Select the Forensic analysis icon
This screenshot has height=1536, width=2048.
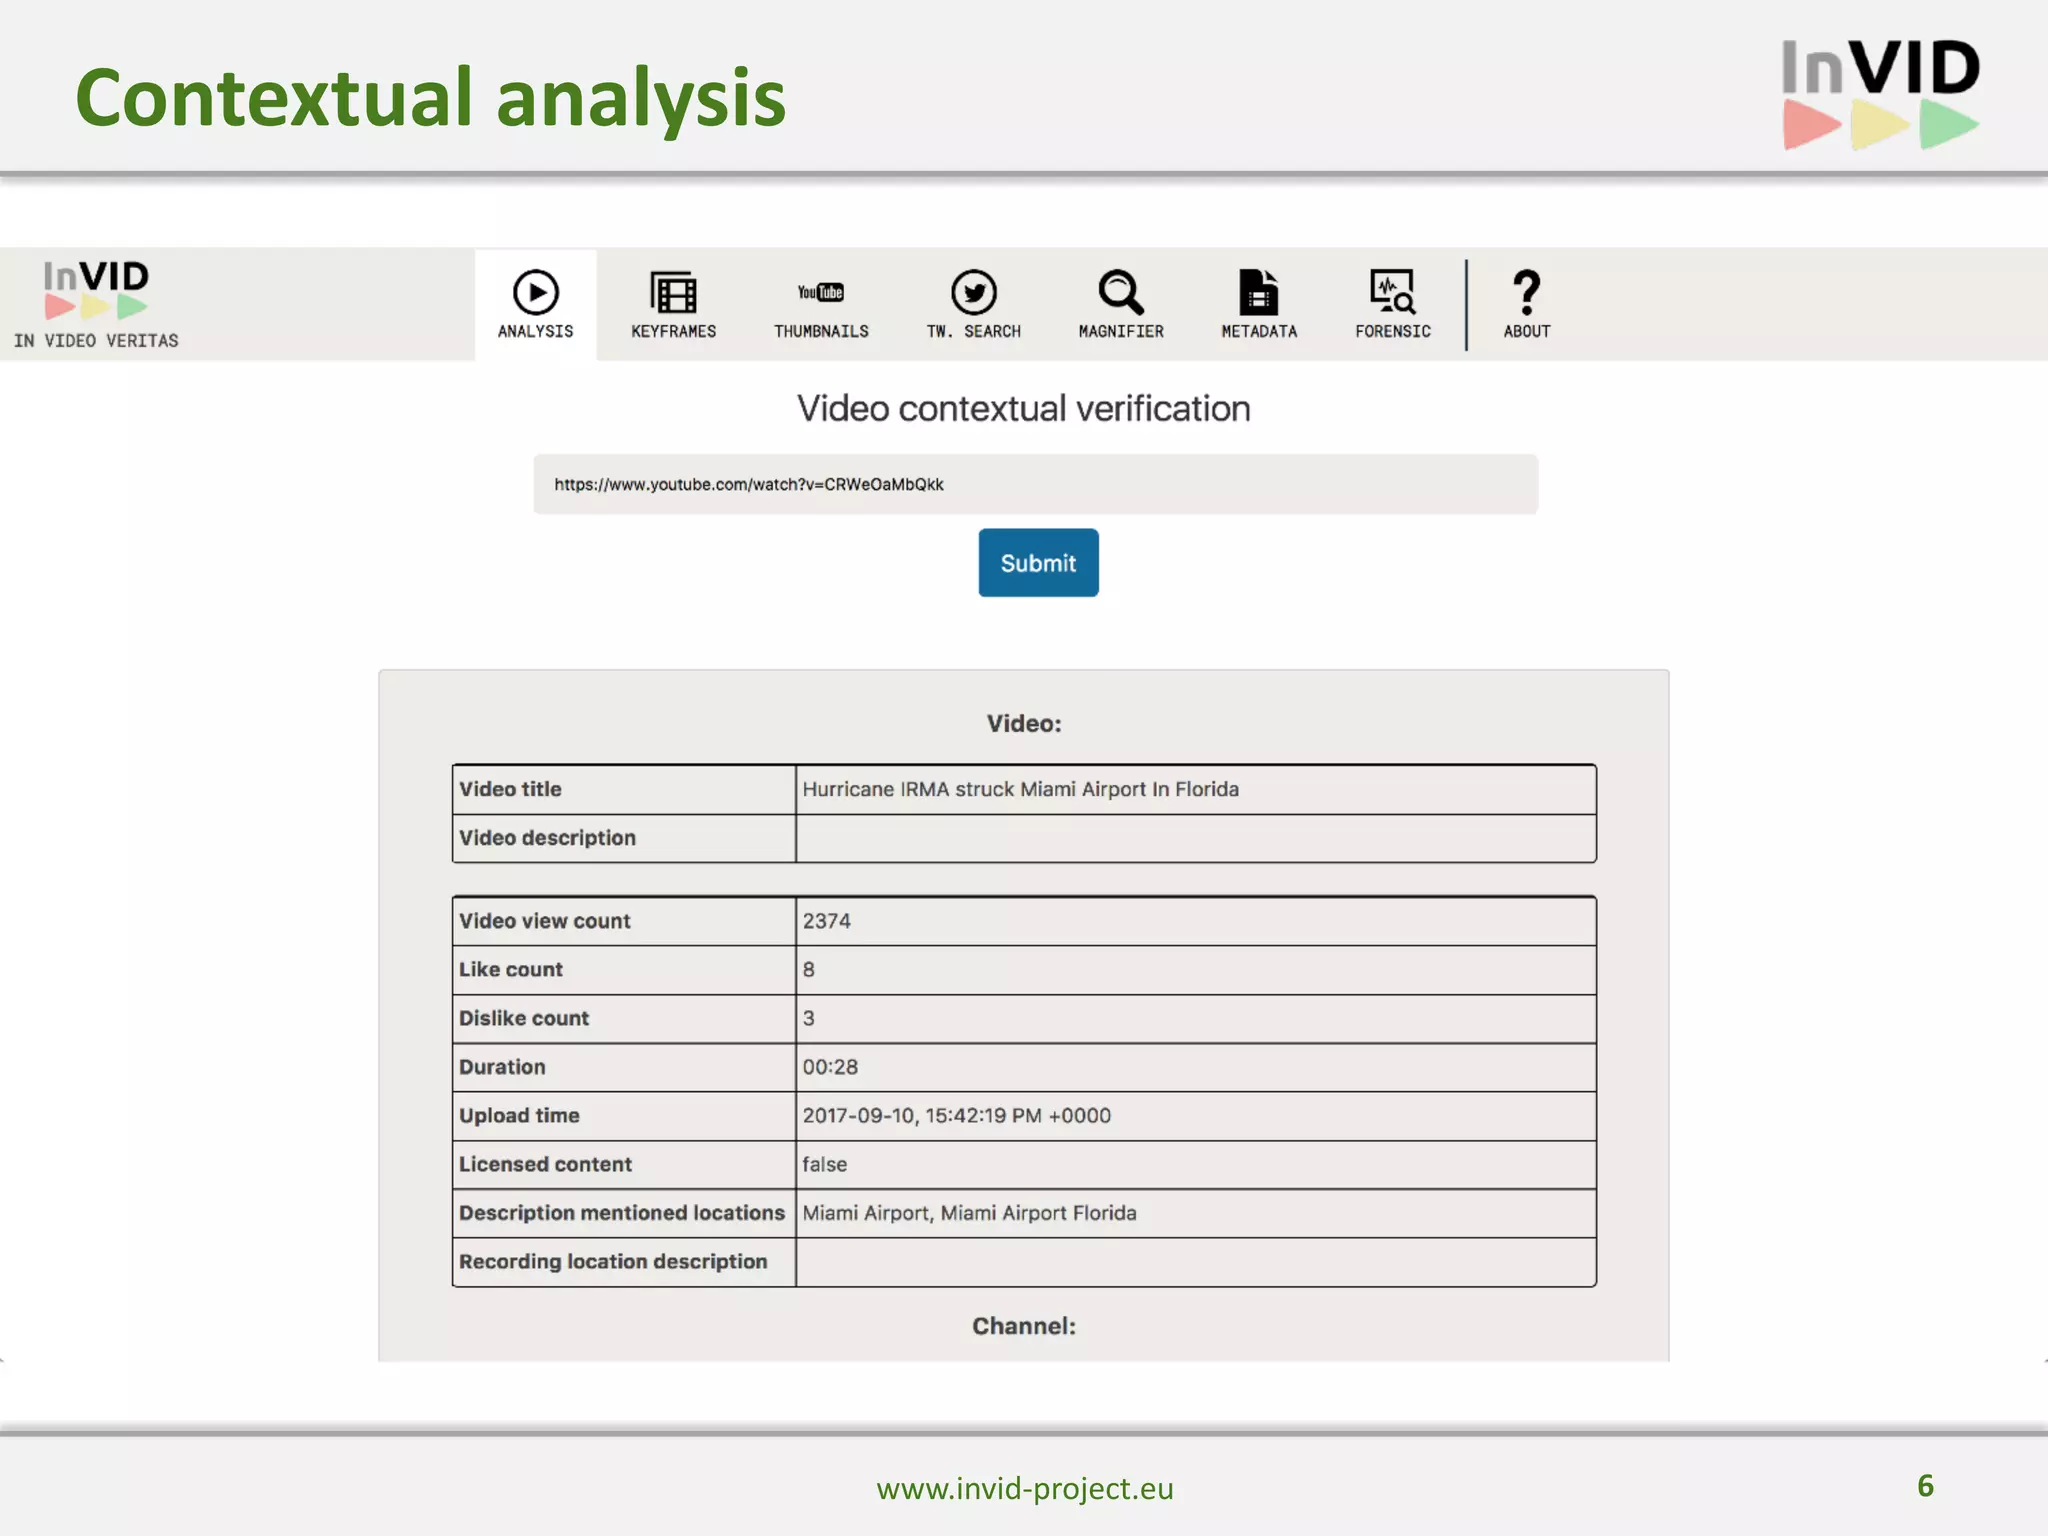click(x=1393, y=292)
